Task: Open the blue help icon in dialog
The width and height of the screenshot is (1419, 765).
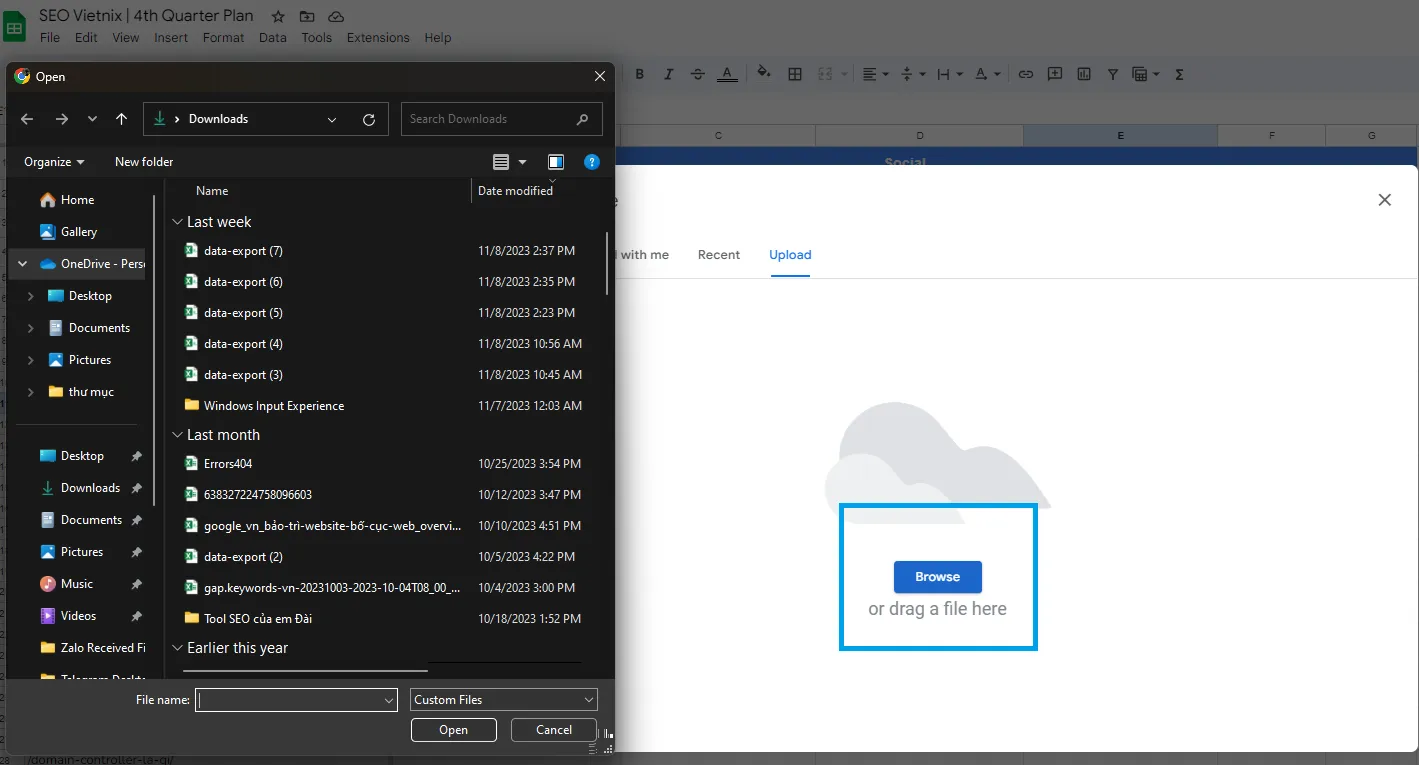Action: [592, 162]
